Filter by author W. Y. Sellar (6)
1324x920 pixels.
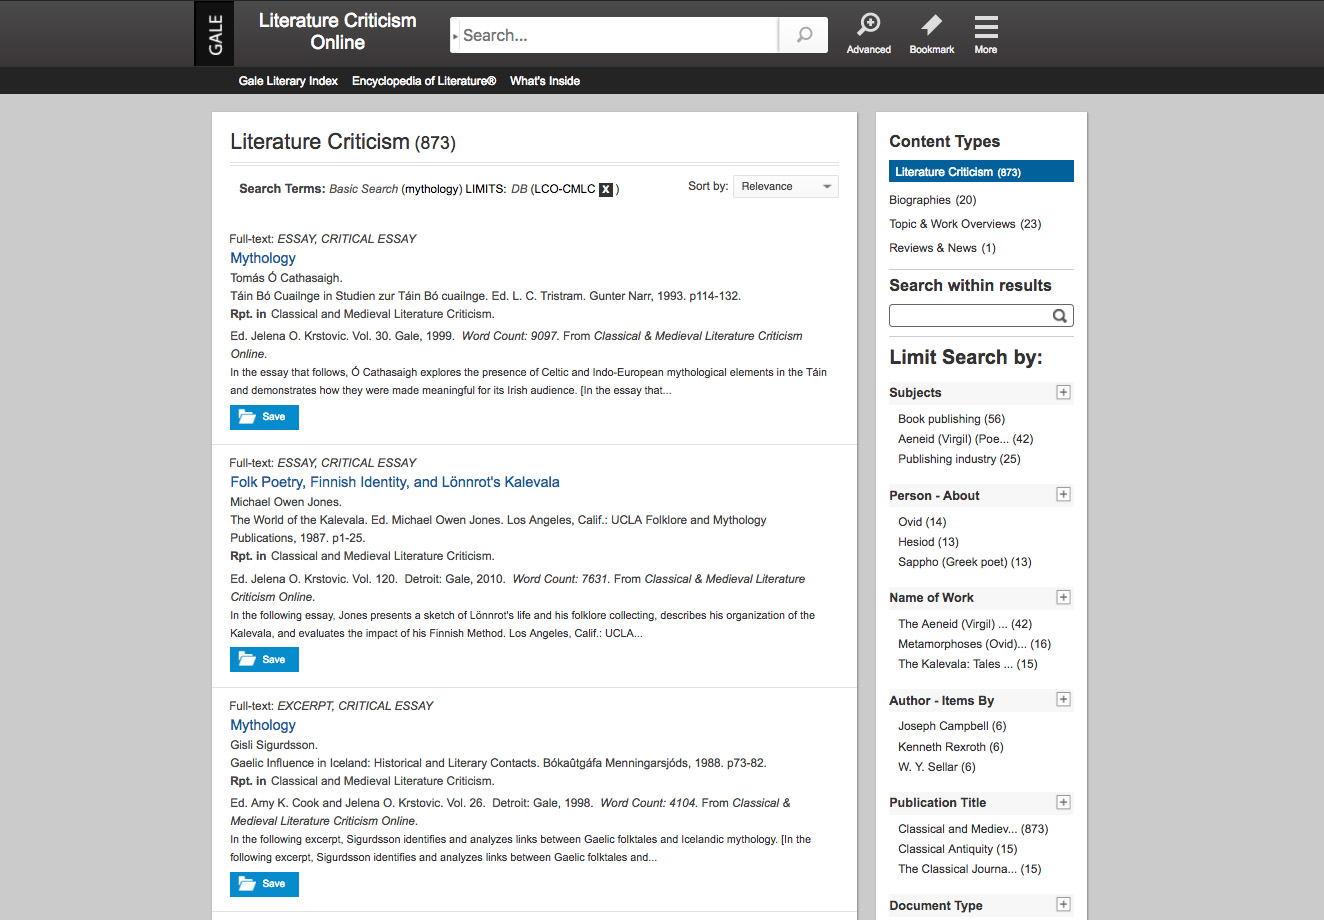[x=937, y=767]
